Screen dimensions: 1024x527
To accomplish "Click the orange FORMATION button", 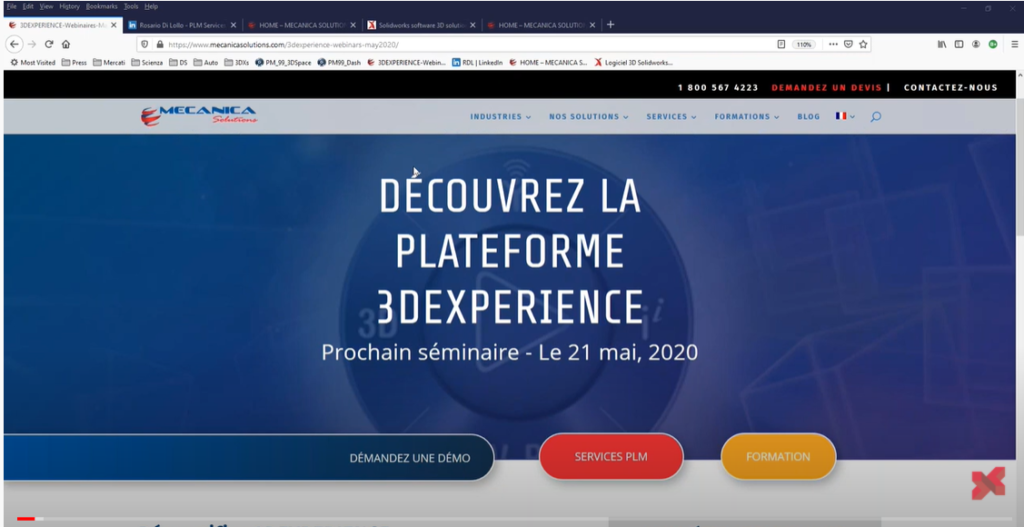I will coord(778,456).
